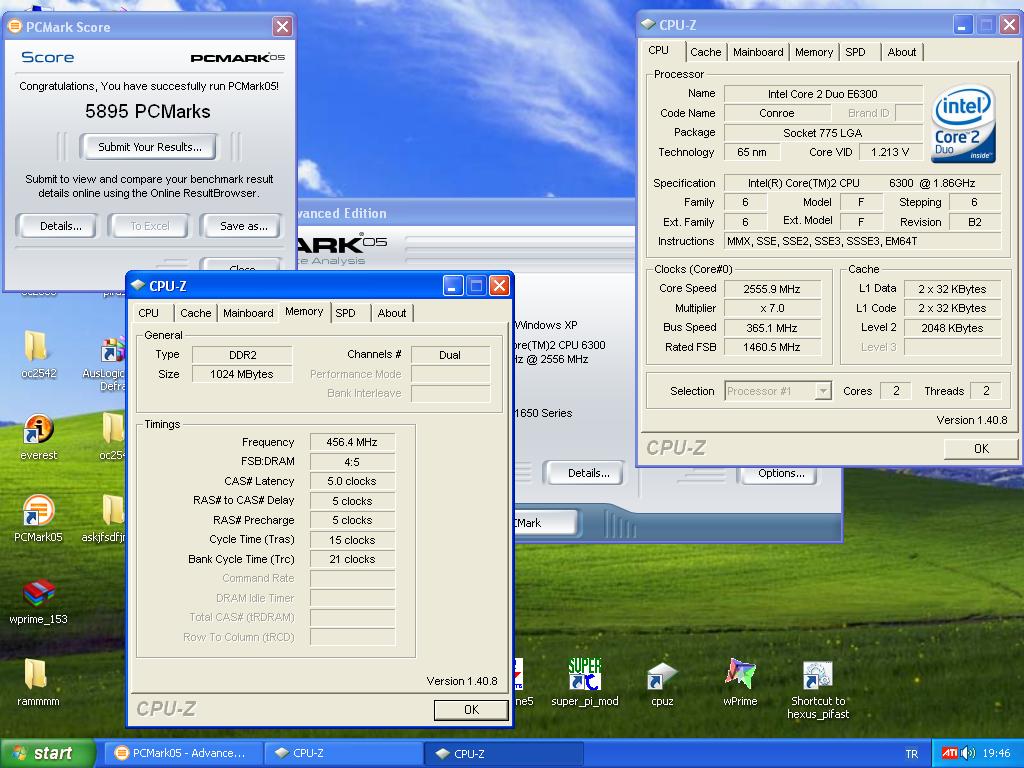This screenshot has height=768, width=1024.
Task: Click Details button in PCMark05 main window
Action: [x=588, y=473]
